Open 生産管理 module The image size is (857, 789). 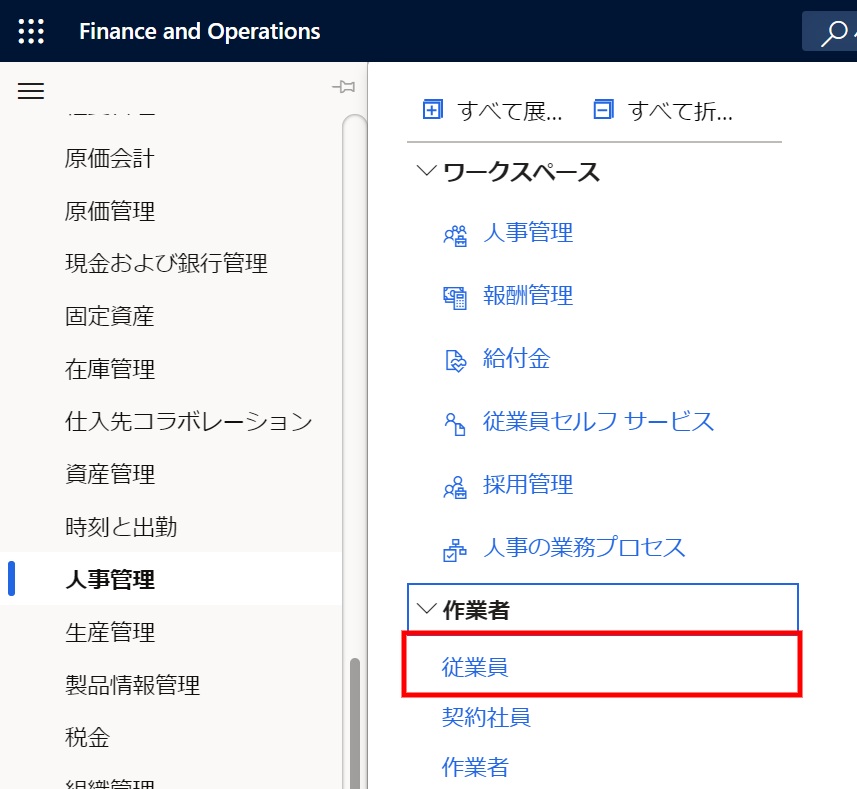click(110, 632)
